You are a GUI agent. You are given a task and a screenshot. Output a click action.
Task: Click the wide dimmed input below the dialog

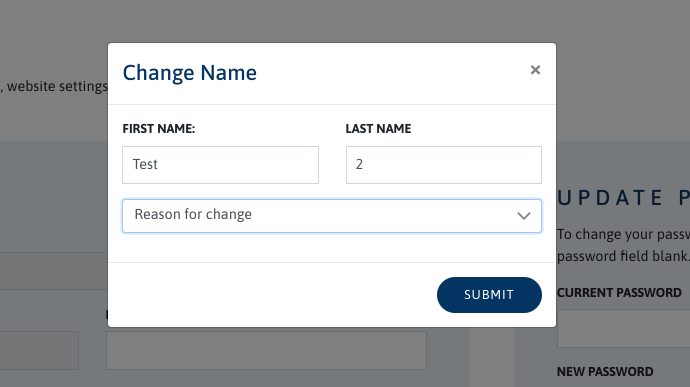(266, 350)
